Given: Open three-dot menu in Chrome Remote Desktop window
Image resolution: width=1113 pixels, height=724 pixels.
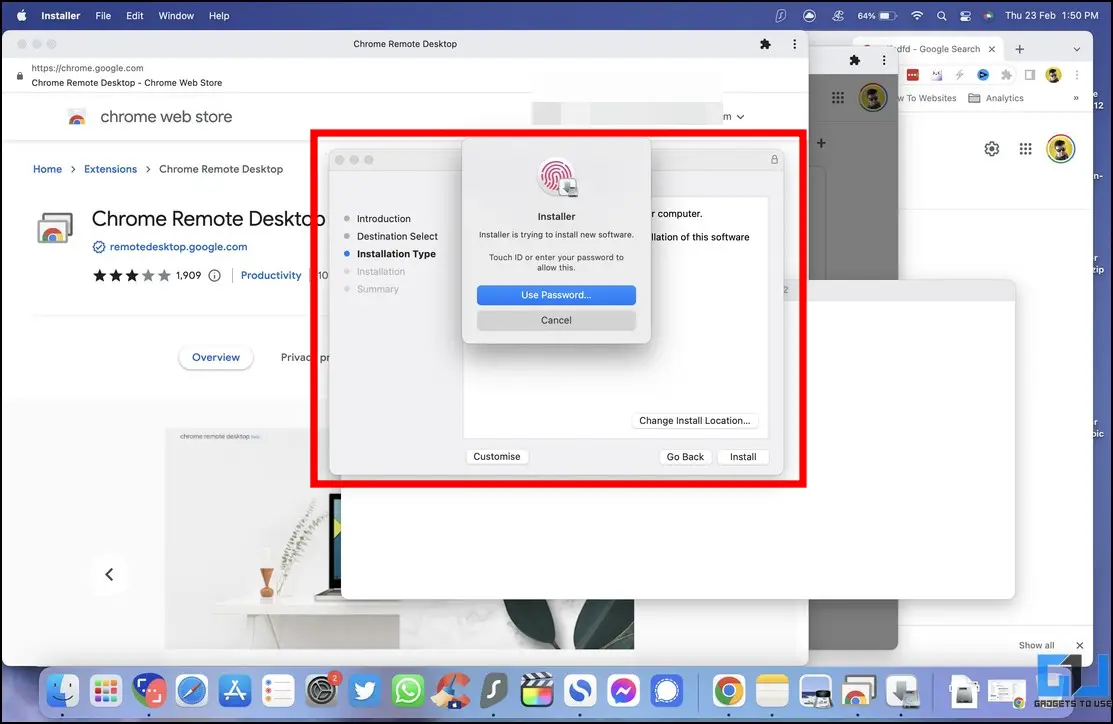Looking at the screenshot, I should [x=794, y=44].
